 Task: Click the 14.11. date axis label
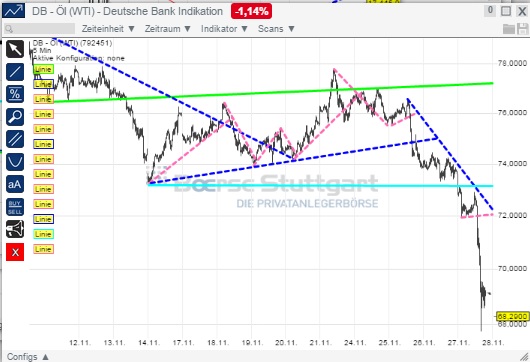coord(149,343)
